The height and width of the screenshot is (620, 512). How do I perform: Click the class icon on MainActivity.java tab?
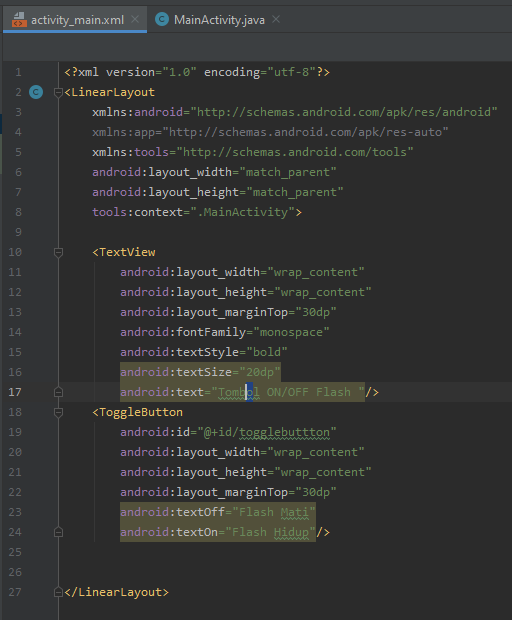[162, 19]
